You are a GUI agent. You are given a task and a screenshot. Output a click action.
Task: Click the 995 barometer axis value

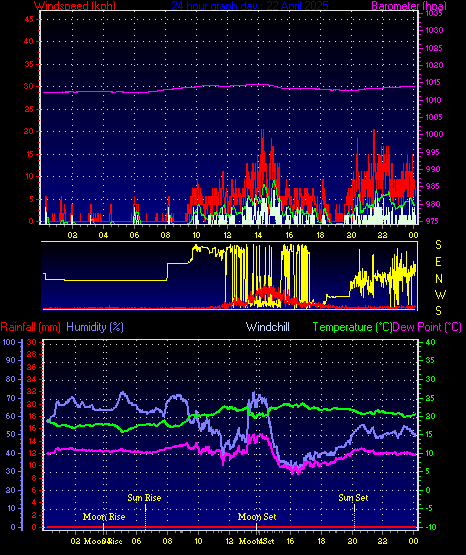point(434,152)
